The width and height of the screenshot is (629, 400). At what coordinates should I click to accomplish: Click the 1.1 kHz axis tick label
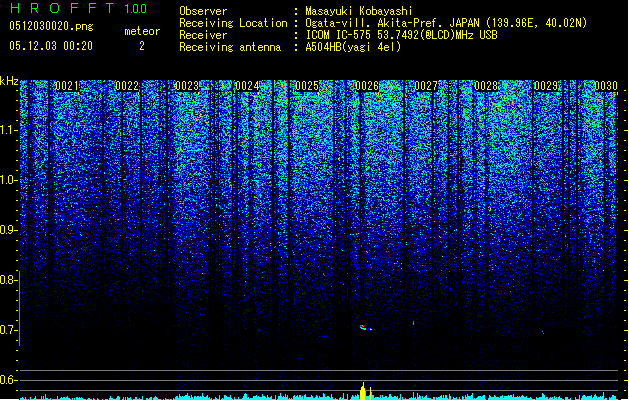click(x=8, y=130)
